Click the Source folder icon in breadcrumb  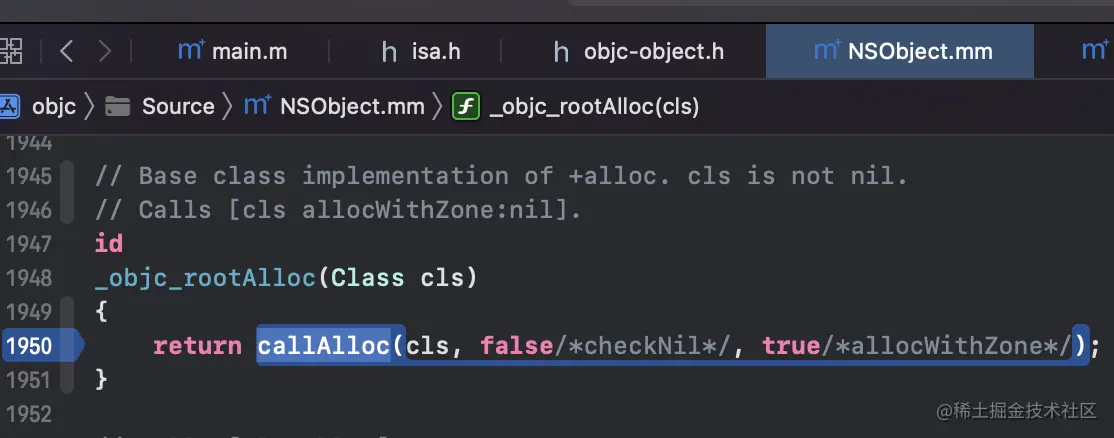click(x=118, y=106)
